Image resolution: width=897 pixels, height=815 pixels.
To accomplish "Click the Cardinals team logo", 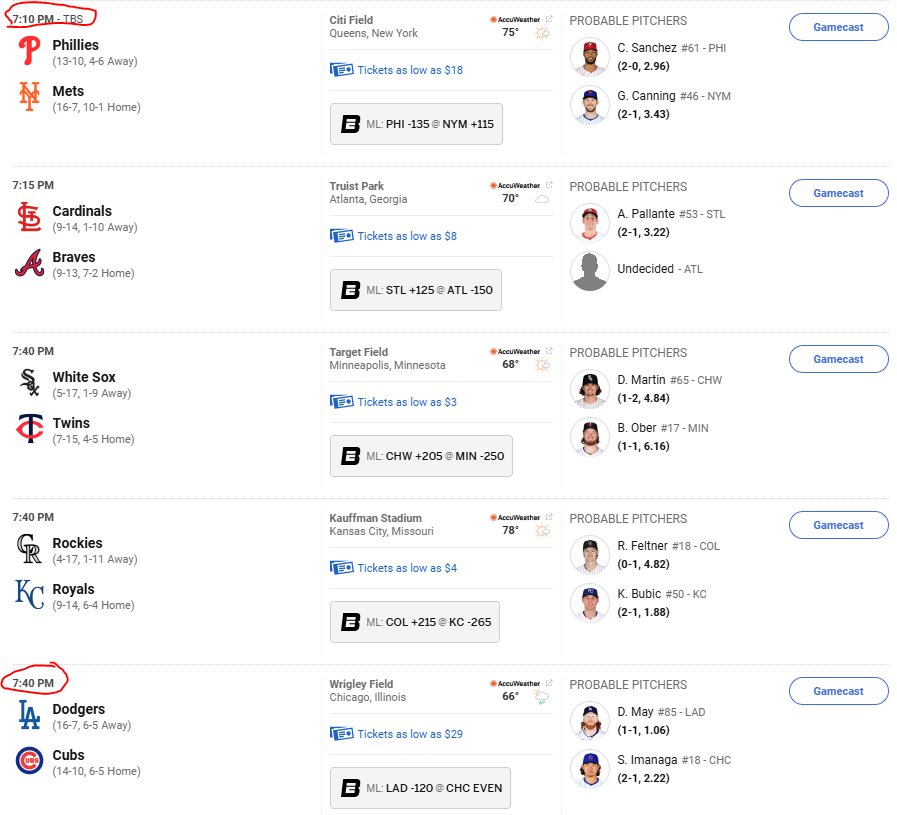I will [x=29, y=217].
